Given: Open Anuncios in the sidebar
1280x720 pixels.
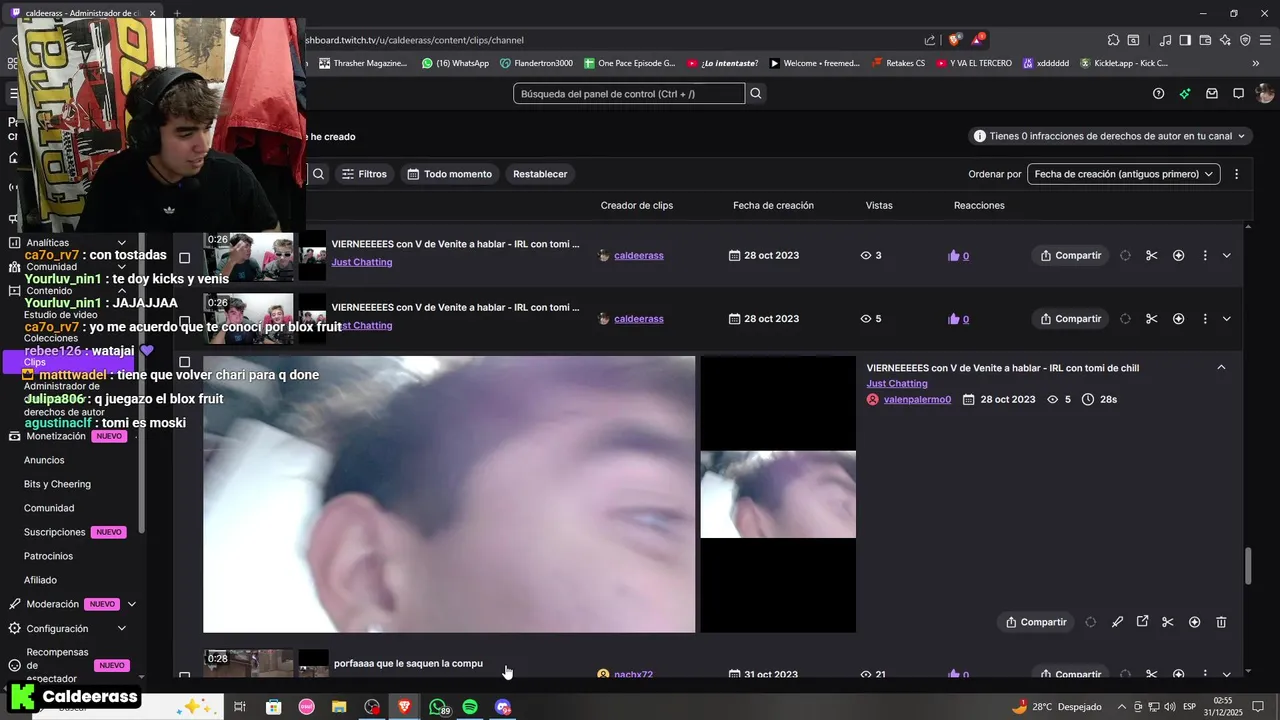Looking at the screenshot, I should 44,460.
